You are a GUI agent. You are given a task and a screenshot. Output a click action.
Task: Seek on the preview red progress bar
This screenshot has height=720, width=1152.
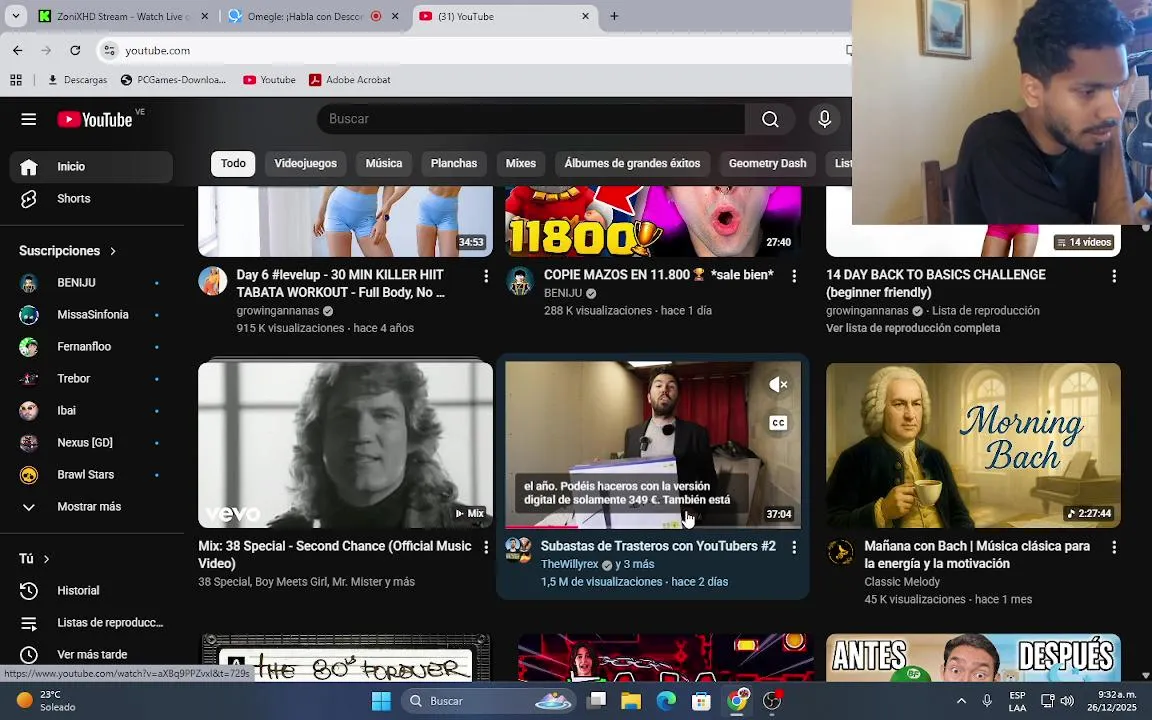click(652, 527)
